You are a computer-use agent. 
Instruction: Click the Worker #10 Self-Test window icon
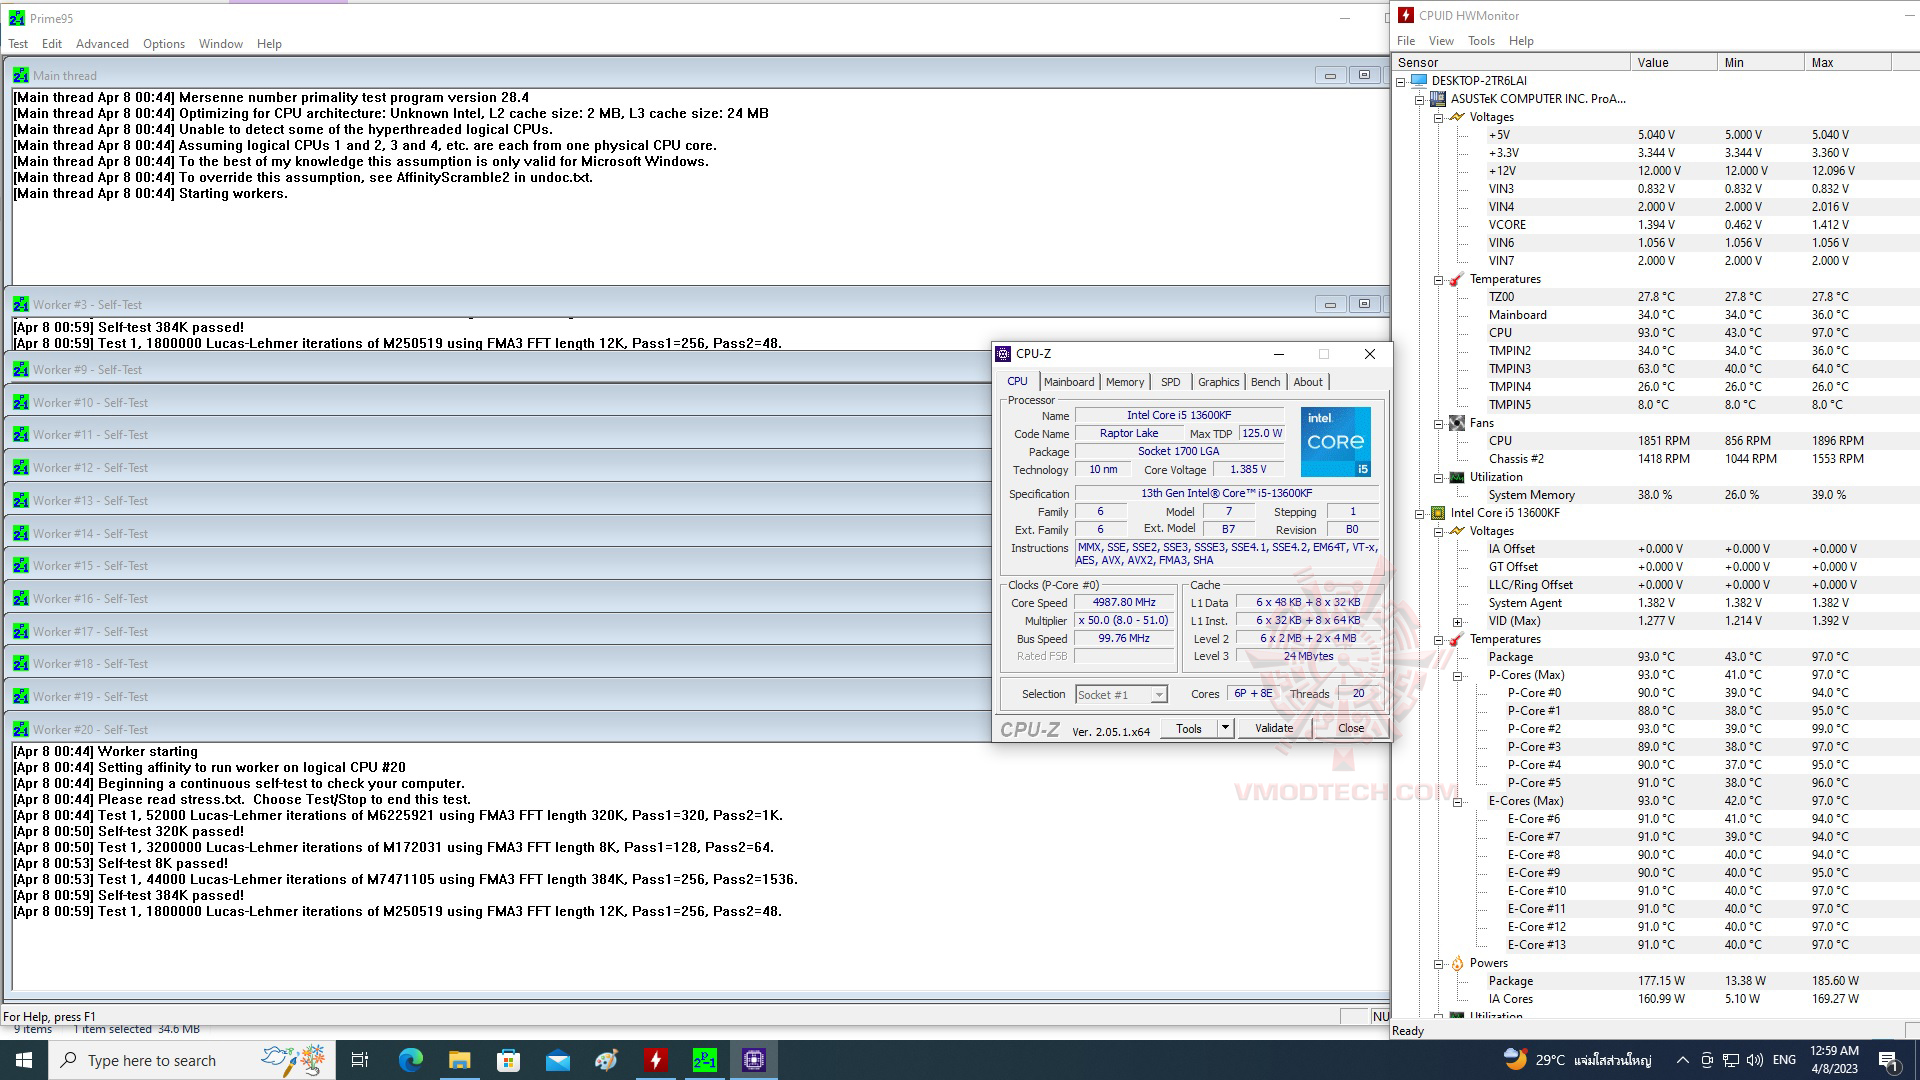(x=21, y=403)
